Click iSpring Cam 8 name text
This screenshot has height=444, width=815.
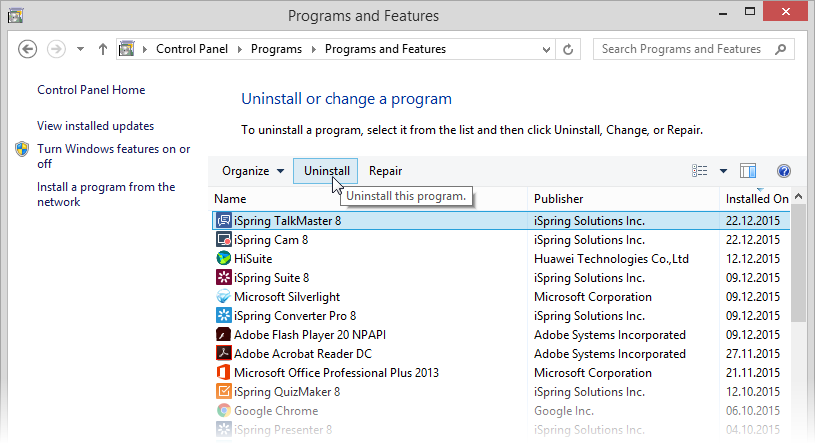(x=271, y=240)
